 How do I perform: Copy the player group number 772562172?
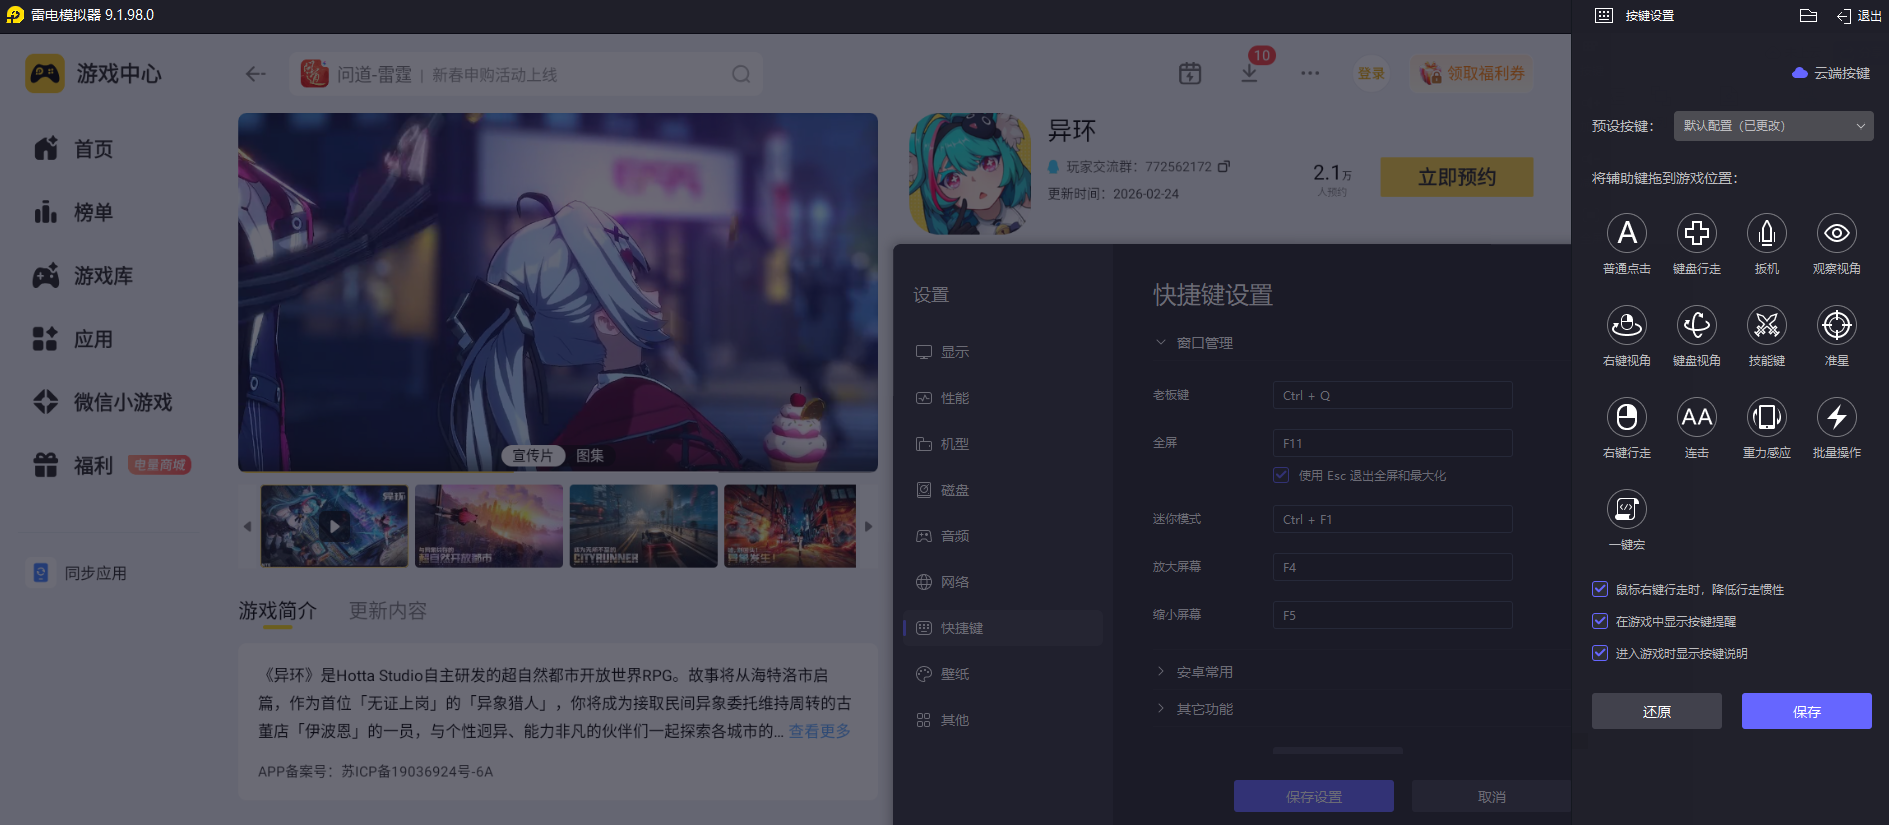point(1224,166)
